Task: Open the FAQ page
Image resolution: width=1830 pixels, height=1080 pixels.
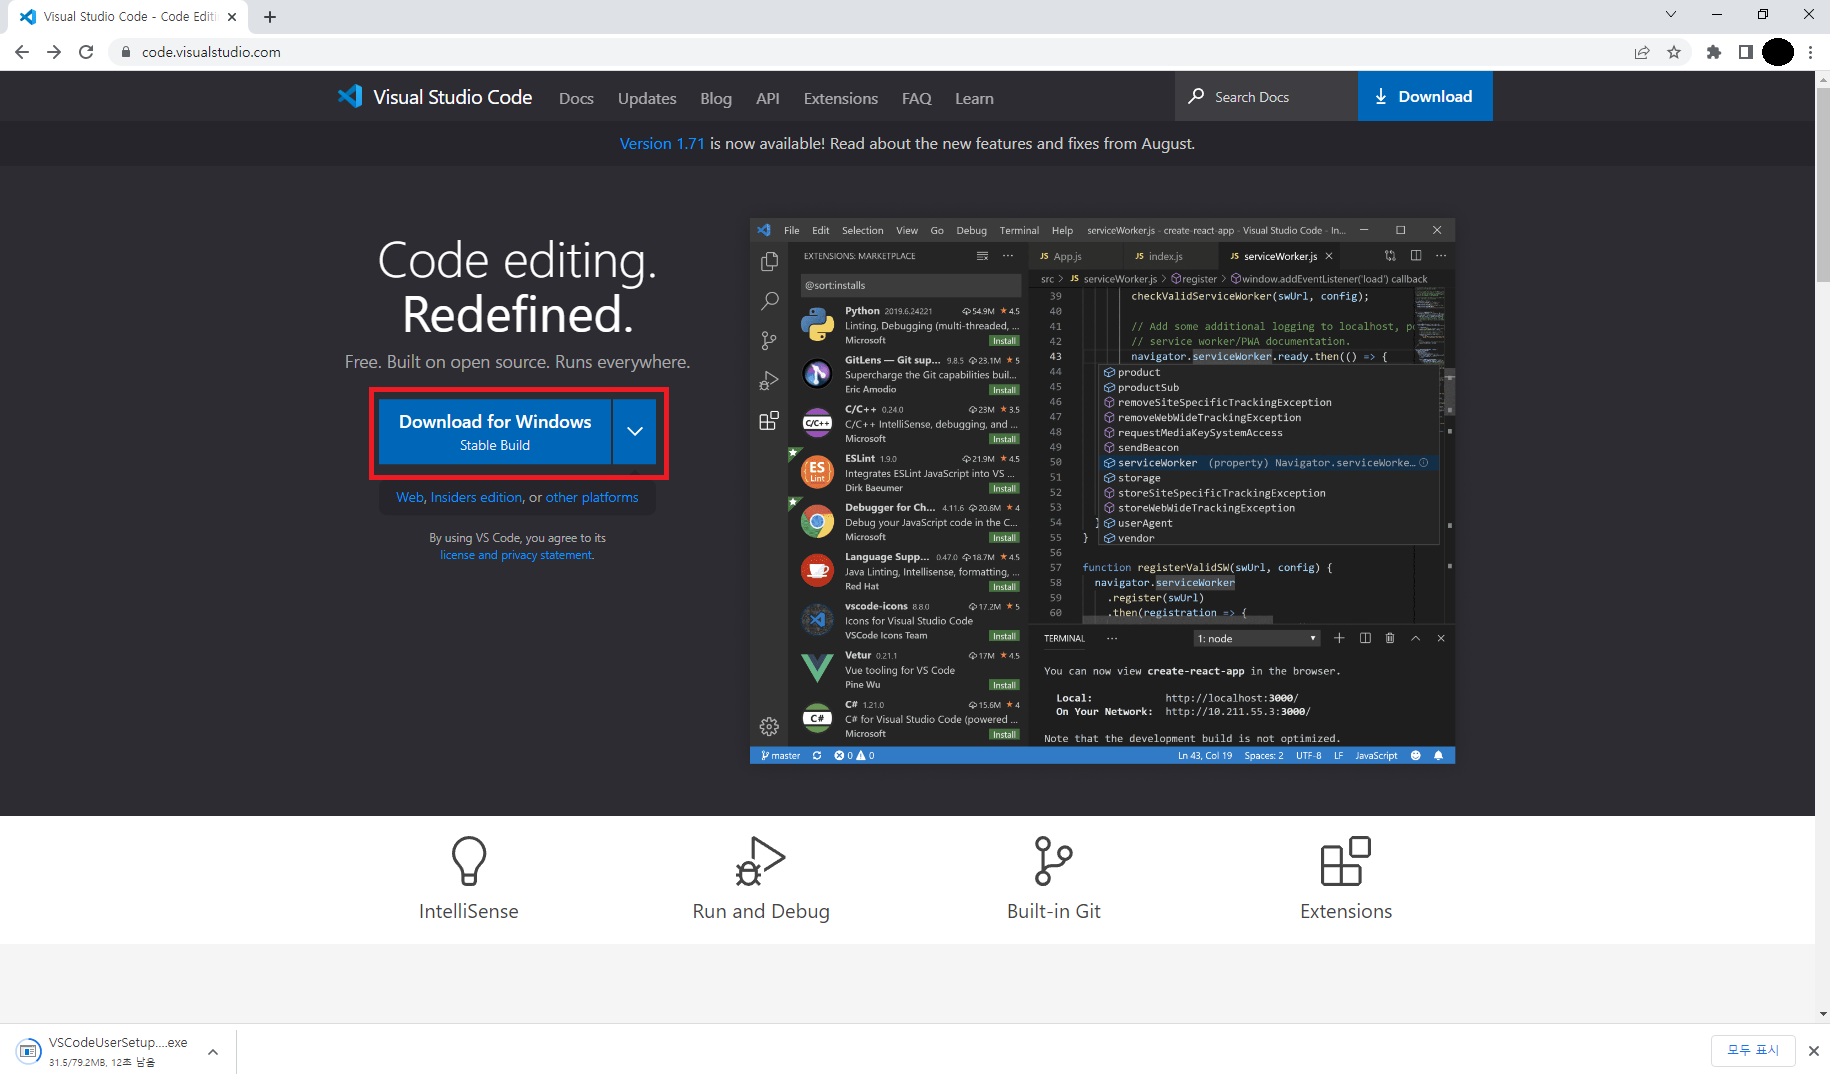Action: (x=917, y=98)
